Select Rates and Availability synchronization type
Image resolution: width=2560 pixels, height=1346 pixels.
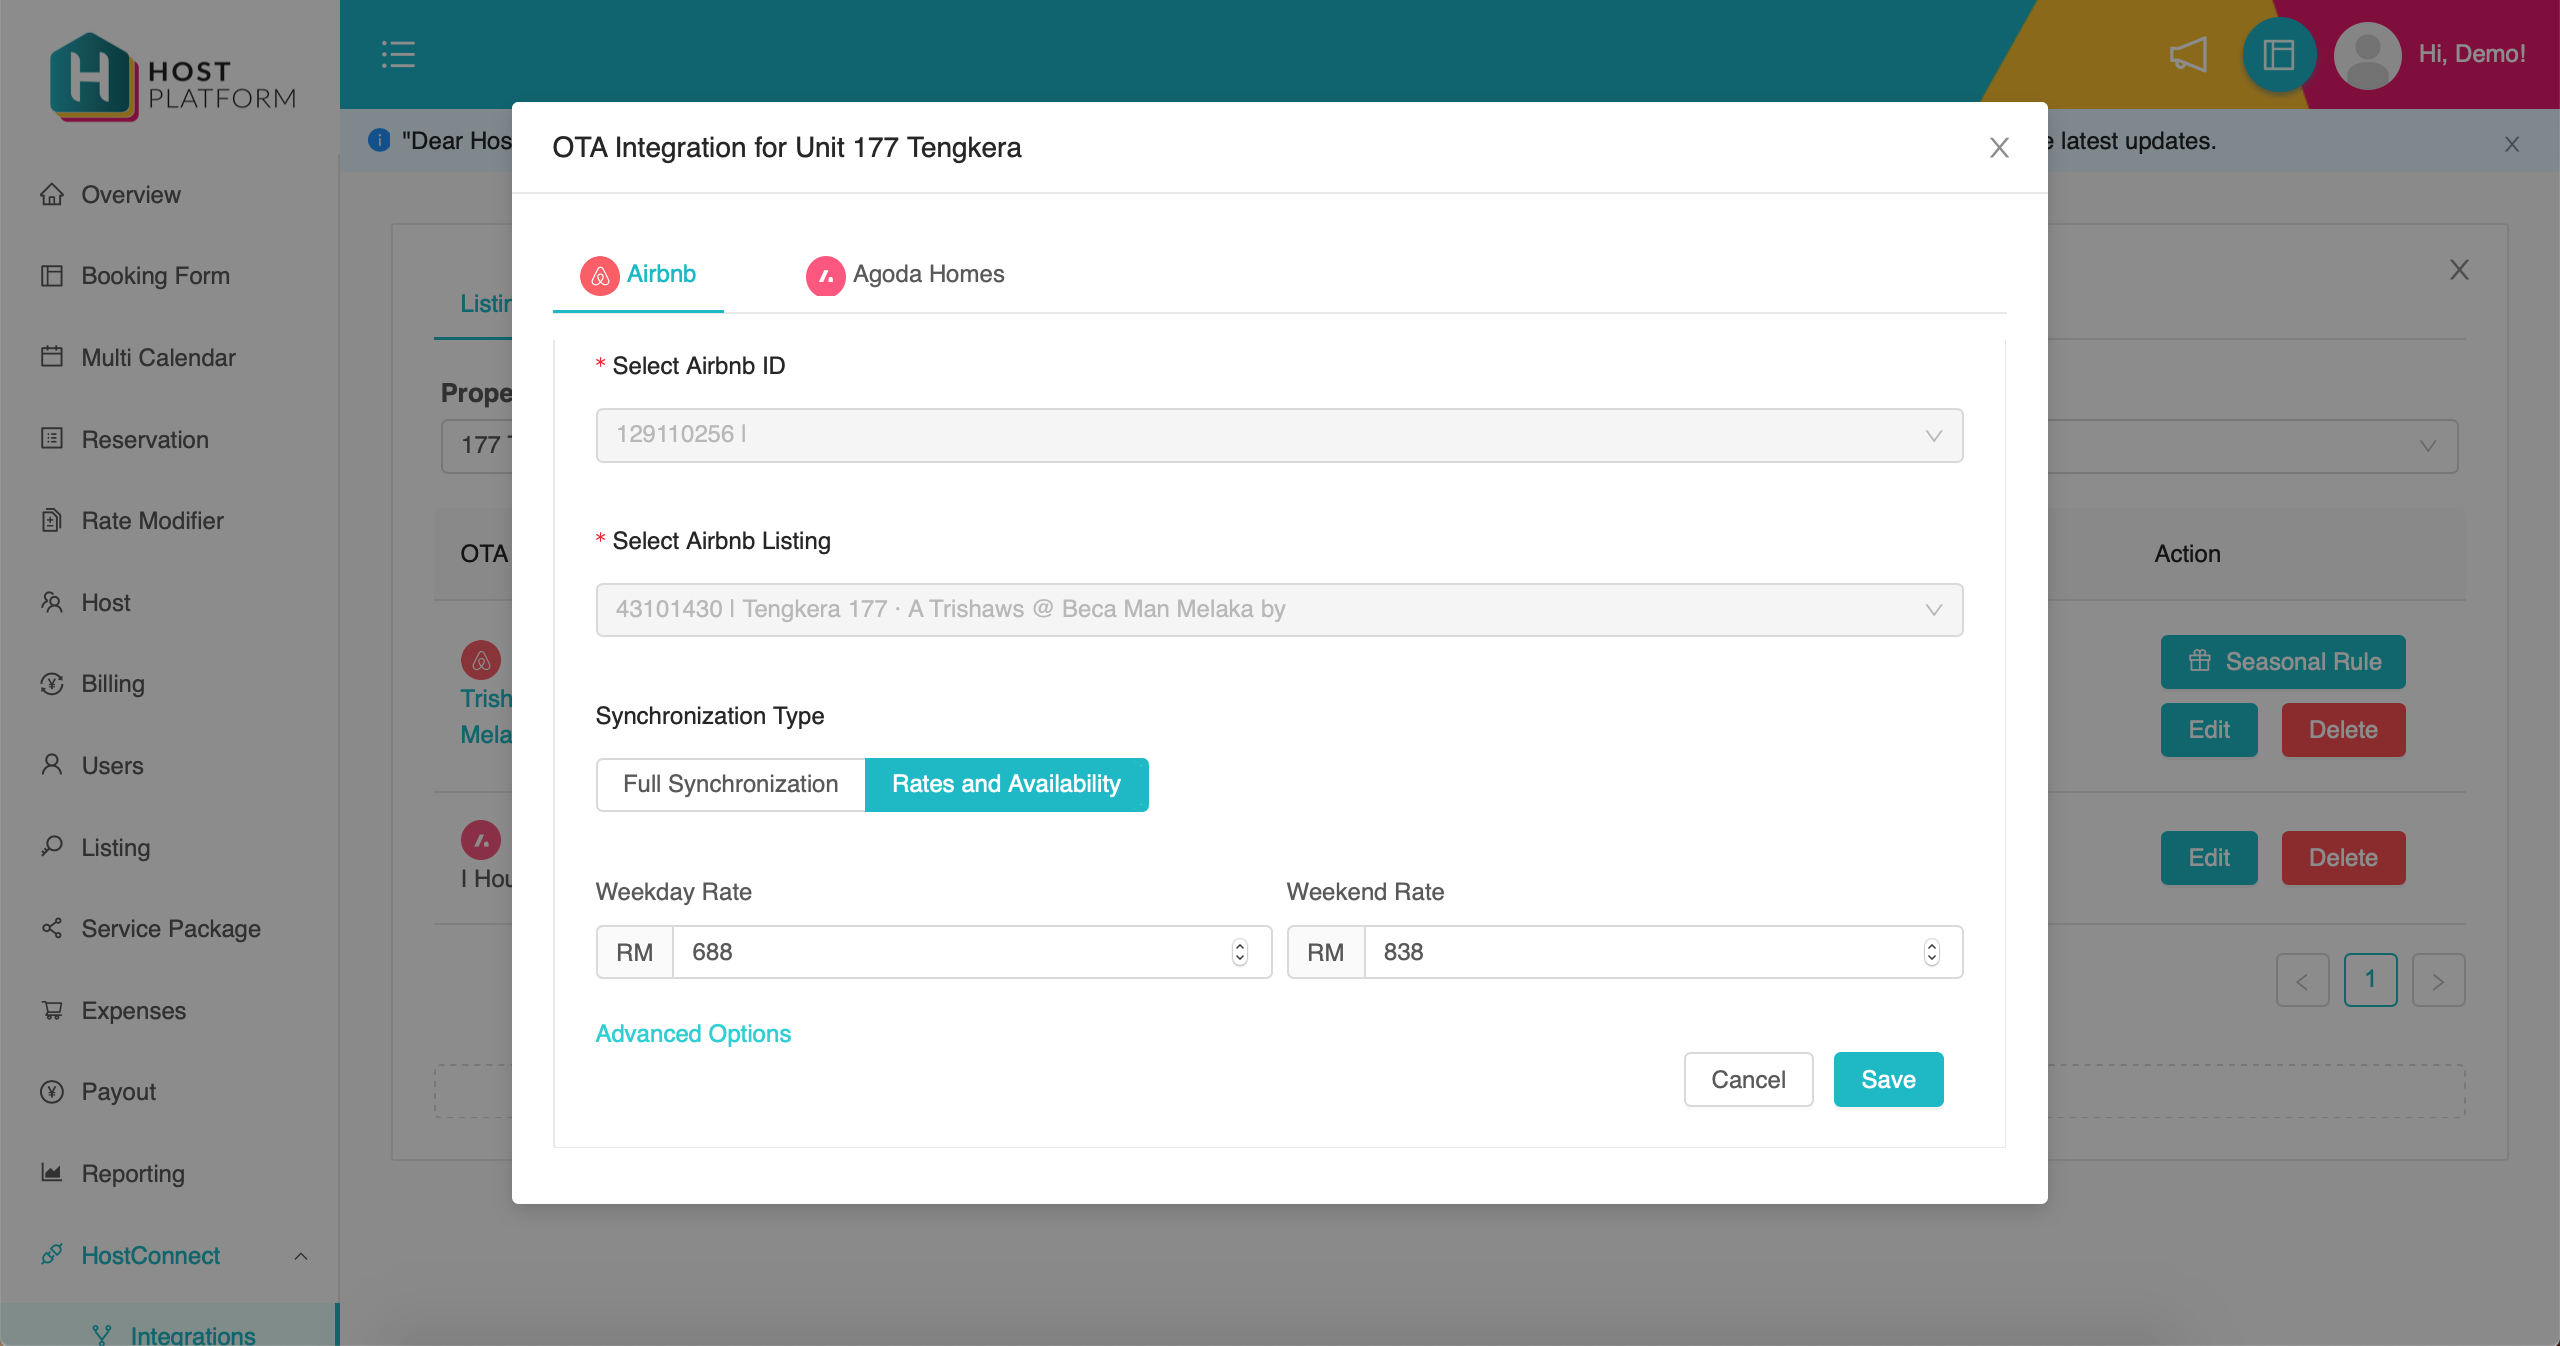1007,784
